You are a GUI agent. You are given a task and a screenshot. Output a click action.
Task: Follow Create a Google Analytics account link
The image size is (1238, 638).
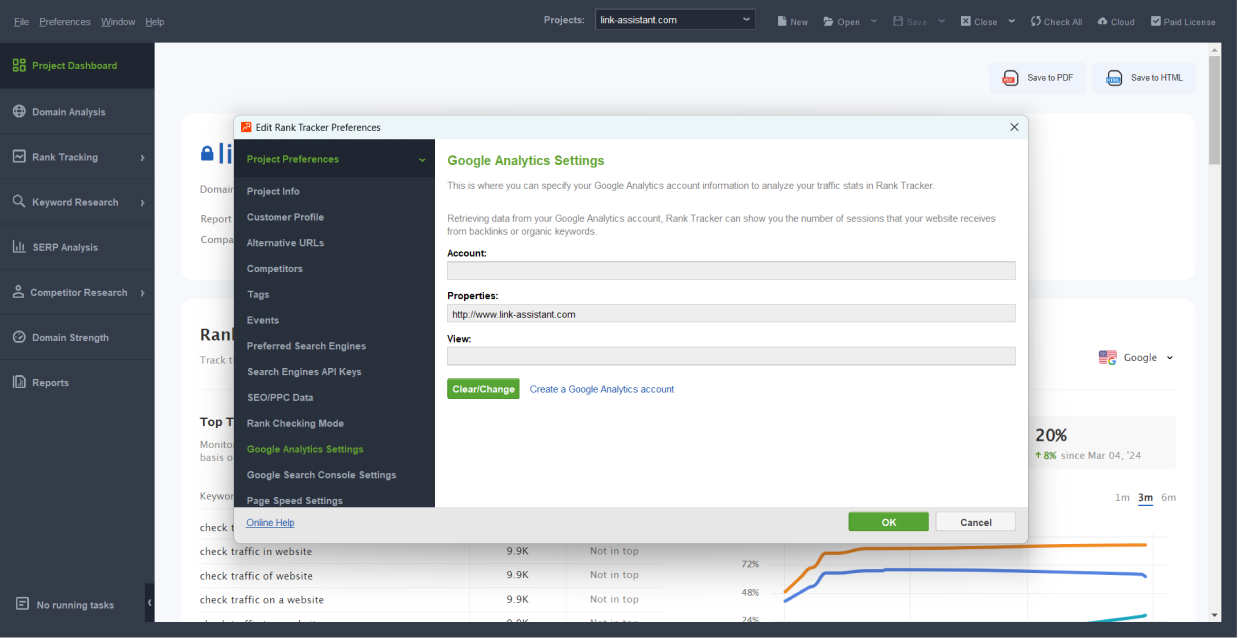click(x=602, y=389)
